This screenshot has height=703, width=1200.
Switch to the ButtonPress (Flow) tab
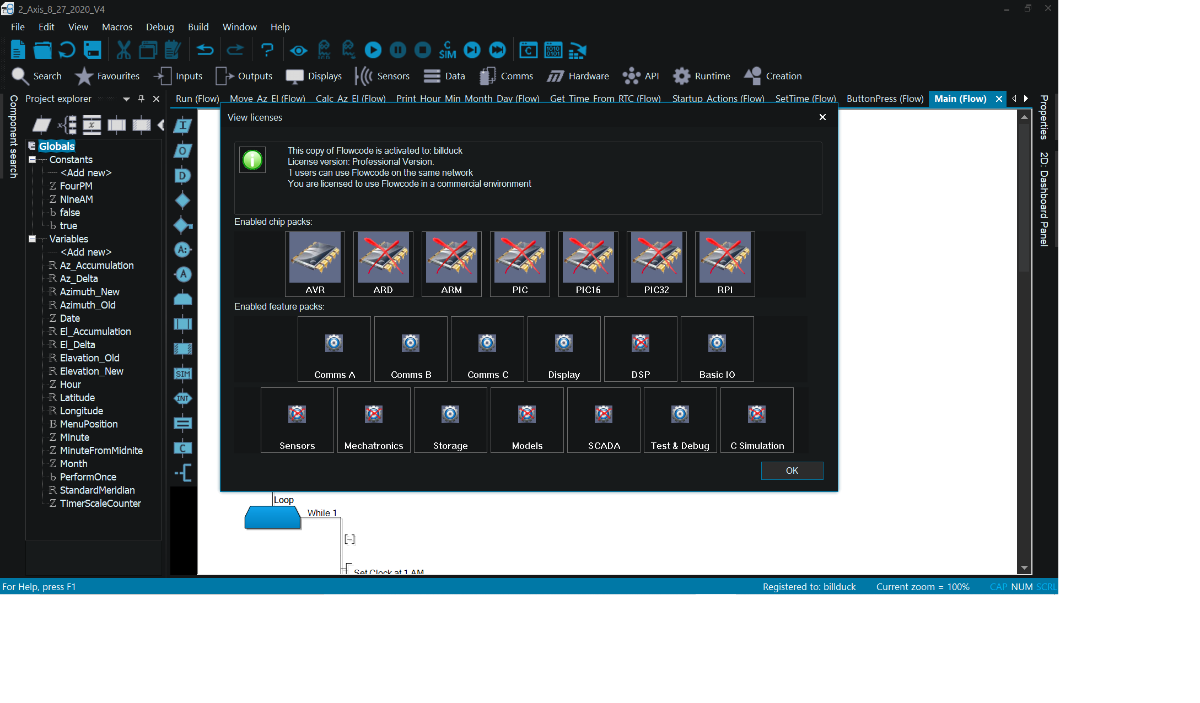click(x=885, y=99)
